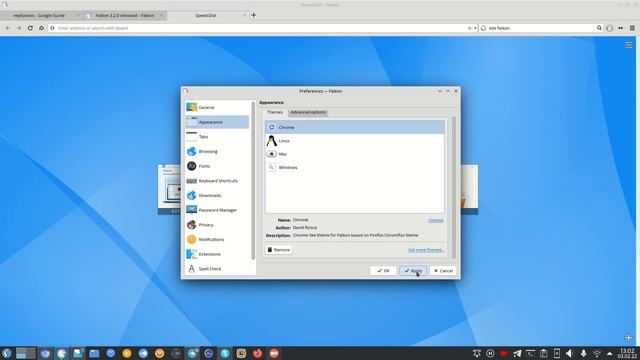The image size is (640, 360).
Task: Go forward in browser history
Action: point(19,28)
